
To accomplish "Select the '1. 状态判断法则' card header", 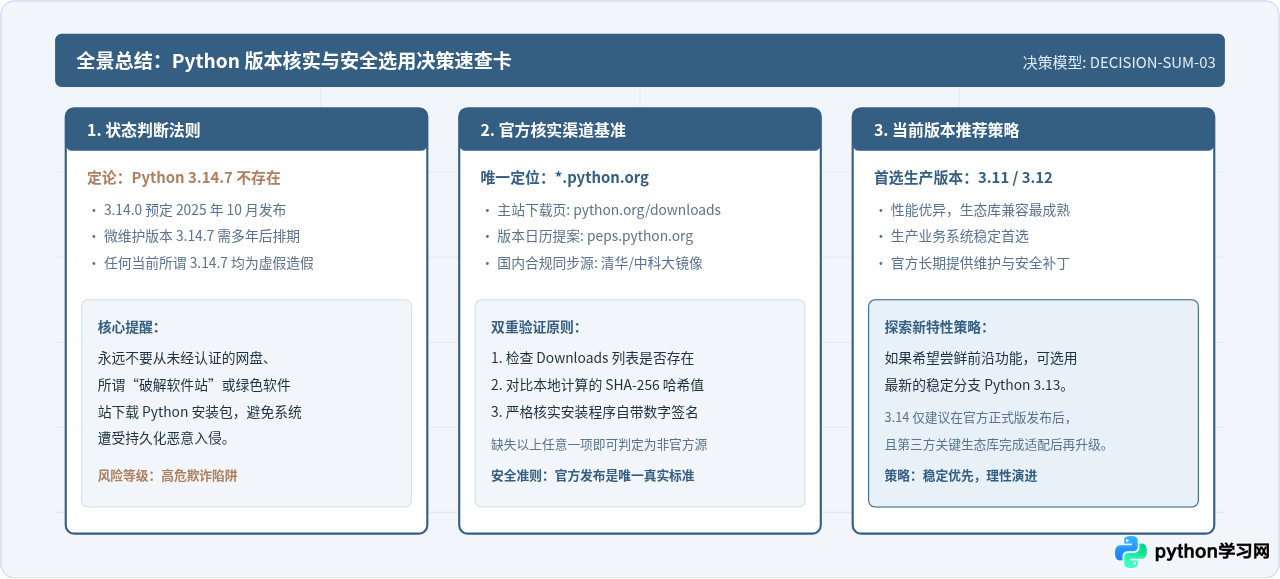I will [246, 130].
